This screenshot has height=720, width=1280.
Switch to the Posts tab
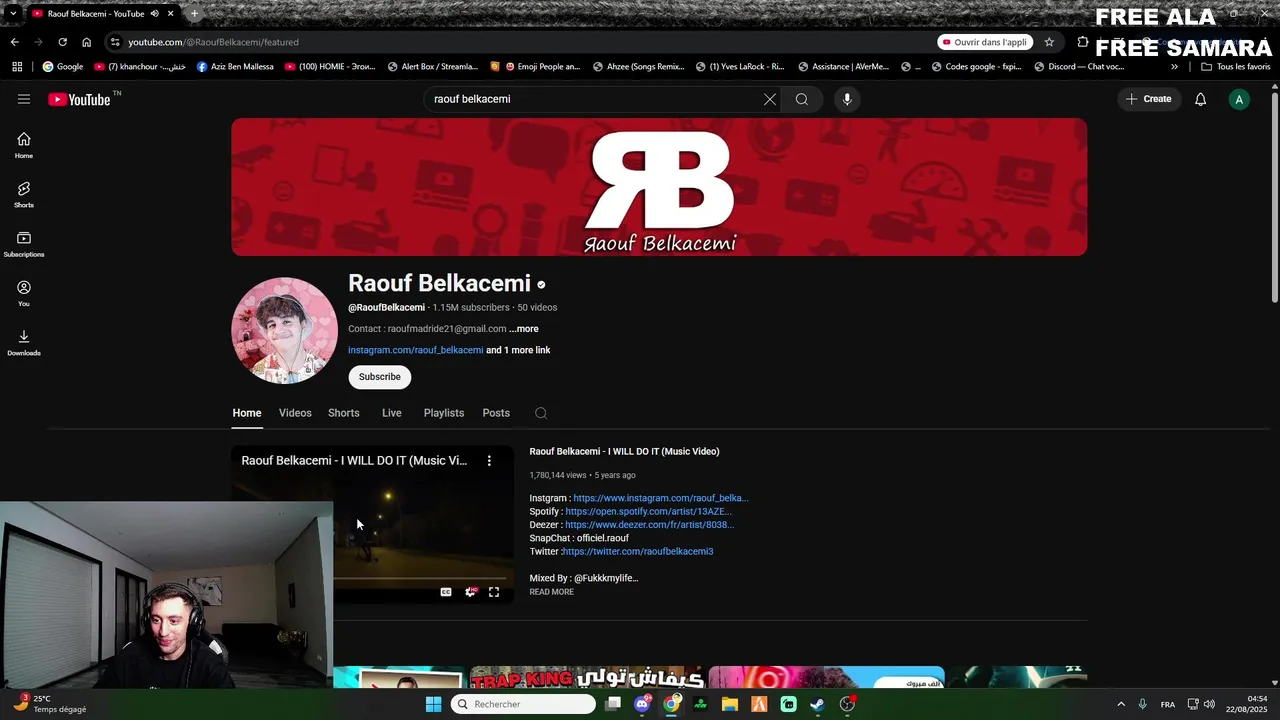(x=496, y=413)
